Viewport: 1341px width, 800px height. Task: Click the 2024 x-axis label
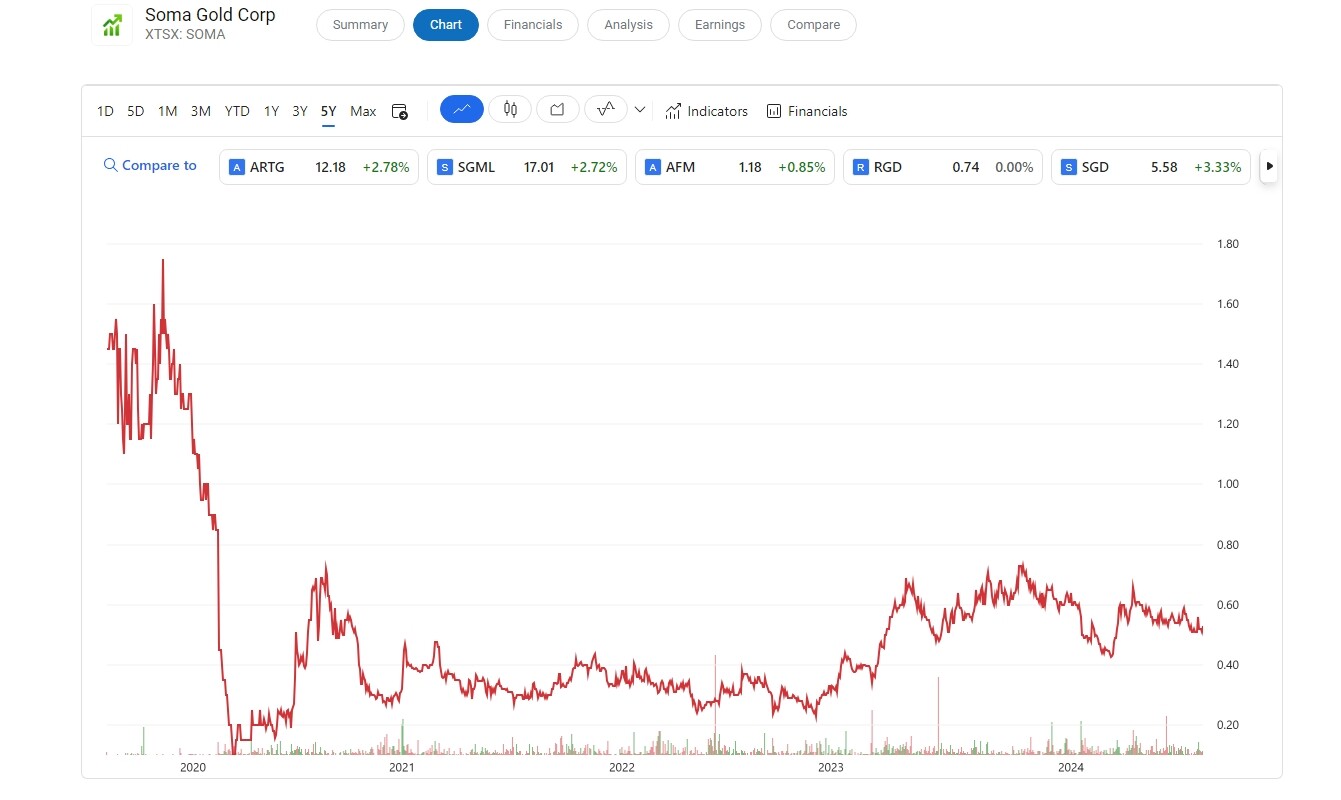coord(1071,767)
